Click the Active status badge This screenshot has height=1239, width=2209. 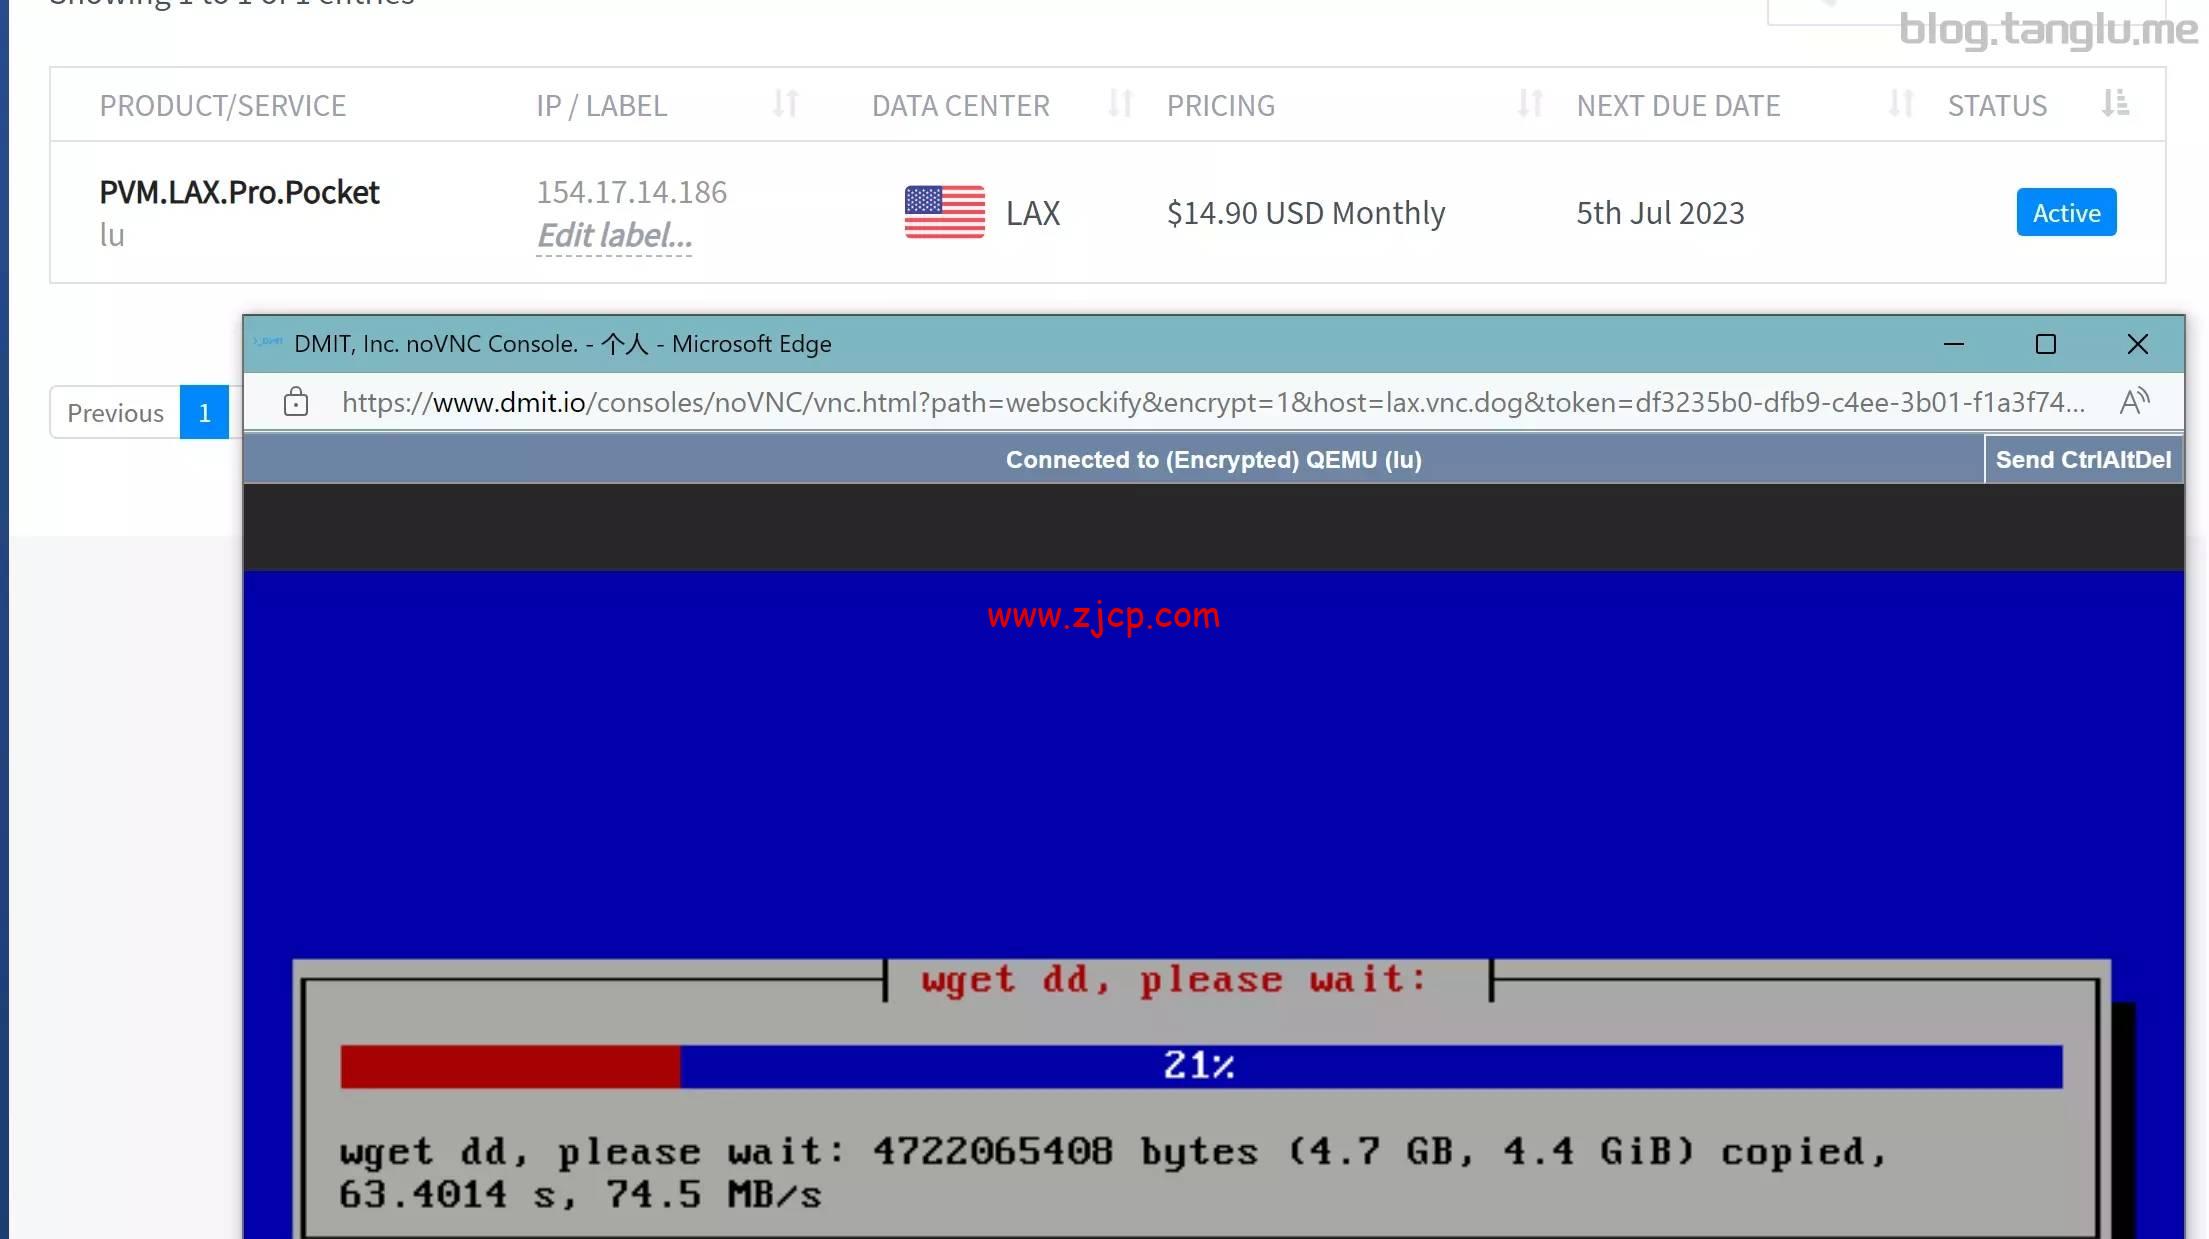(x=2066, y=213)
